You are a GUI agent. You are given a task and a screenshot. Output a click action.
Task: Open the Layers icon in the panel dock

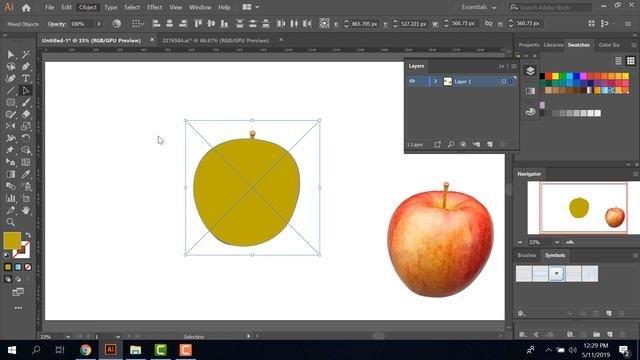coord(530,71)
